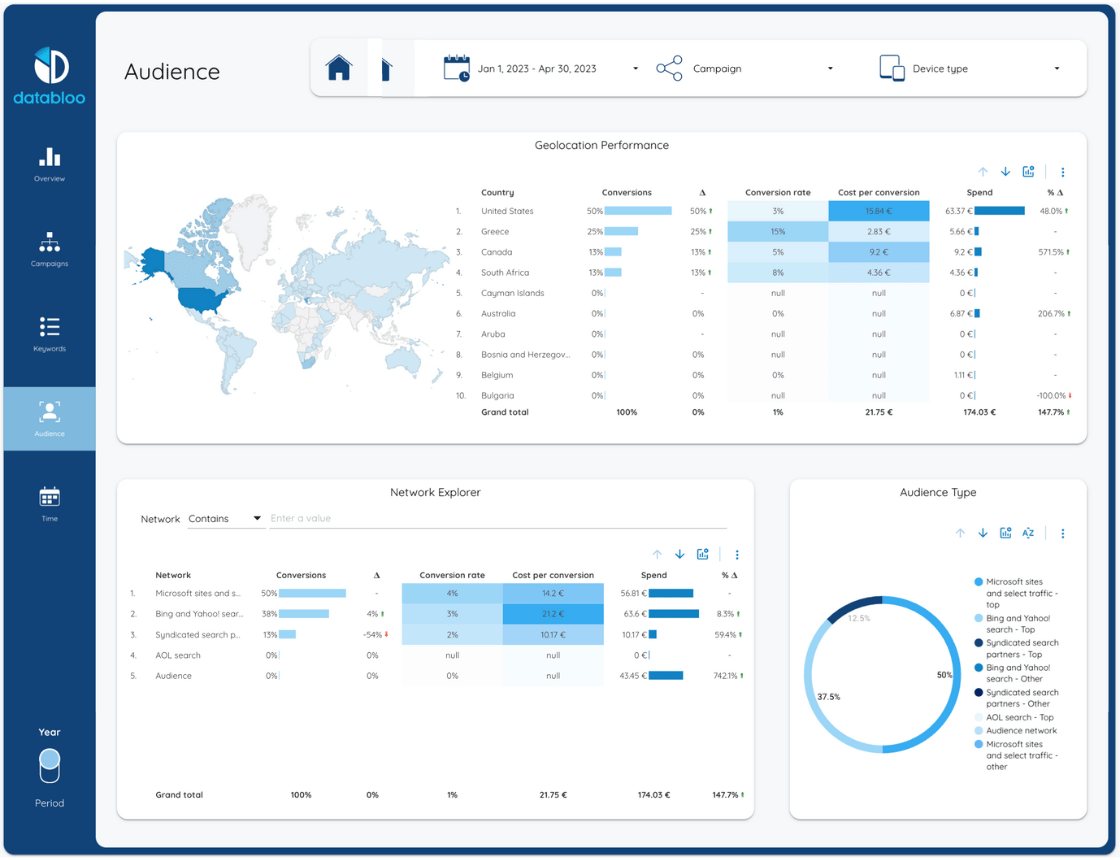
Task: Open the Overview page in sidebar
Action: (x=49, y=164)
